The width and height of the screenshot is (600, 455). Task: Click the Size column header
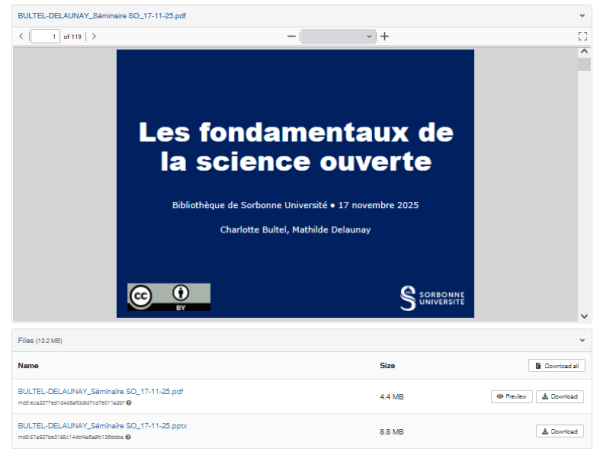[387, 365]
